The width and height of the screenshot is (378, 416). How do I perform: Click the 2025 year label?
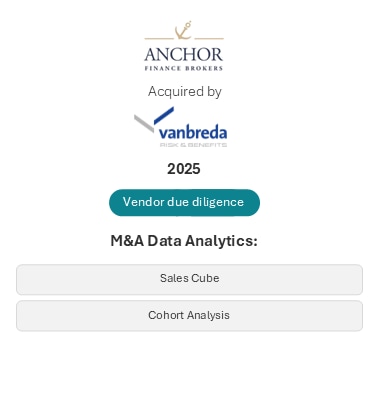[184, 169]
